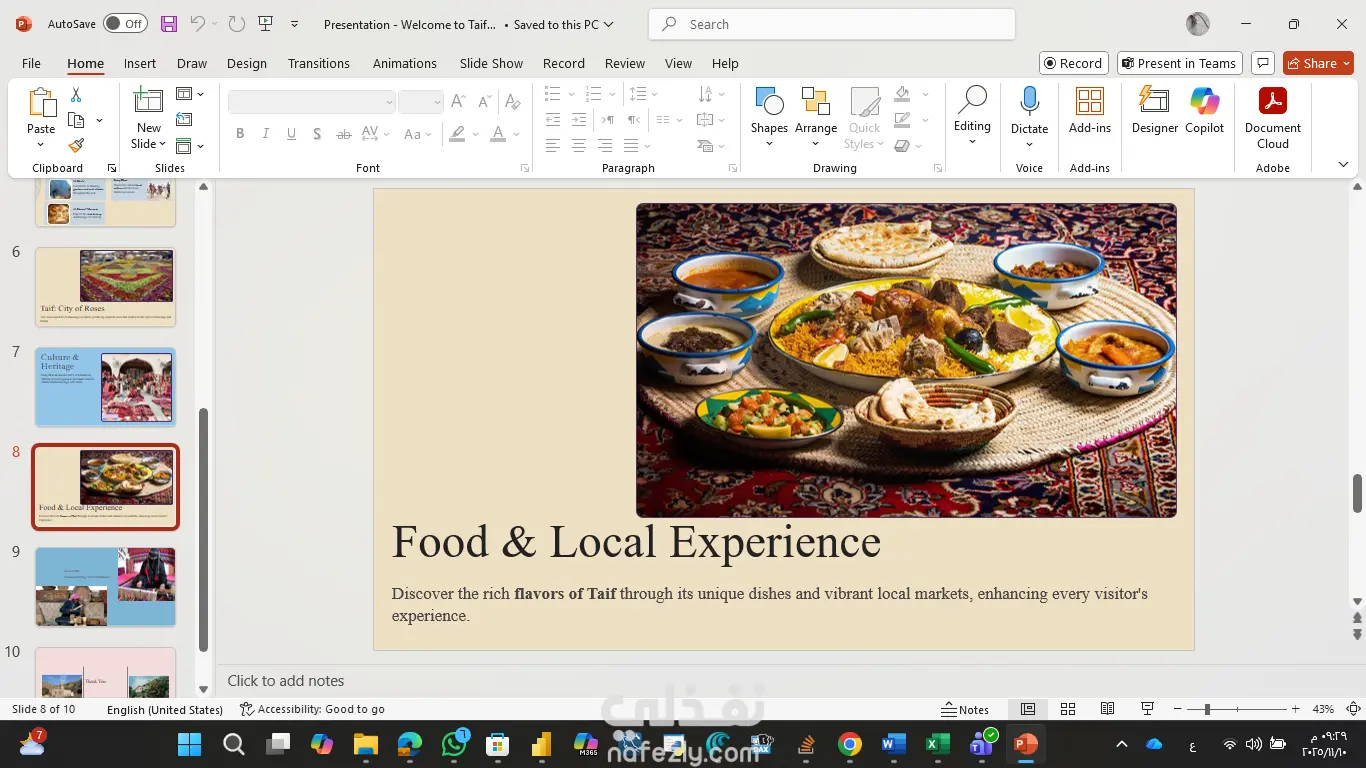Click the Share button
This screenshot has height=768, width=1366.
[1311, 63]
